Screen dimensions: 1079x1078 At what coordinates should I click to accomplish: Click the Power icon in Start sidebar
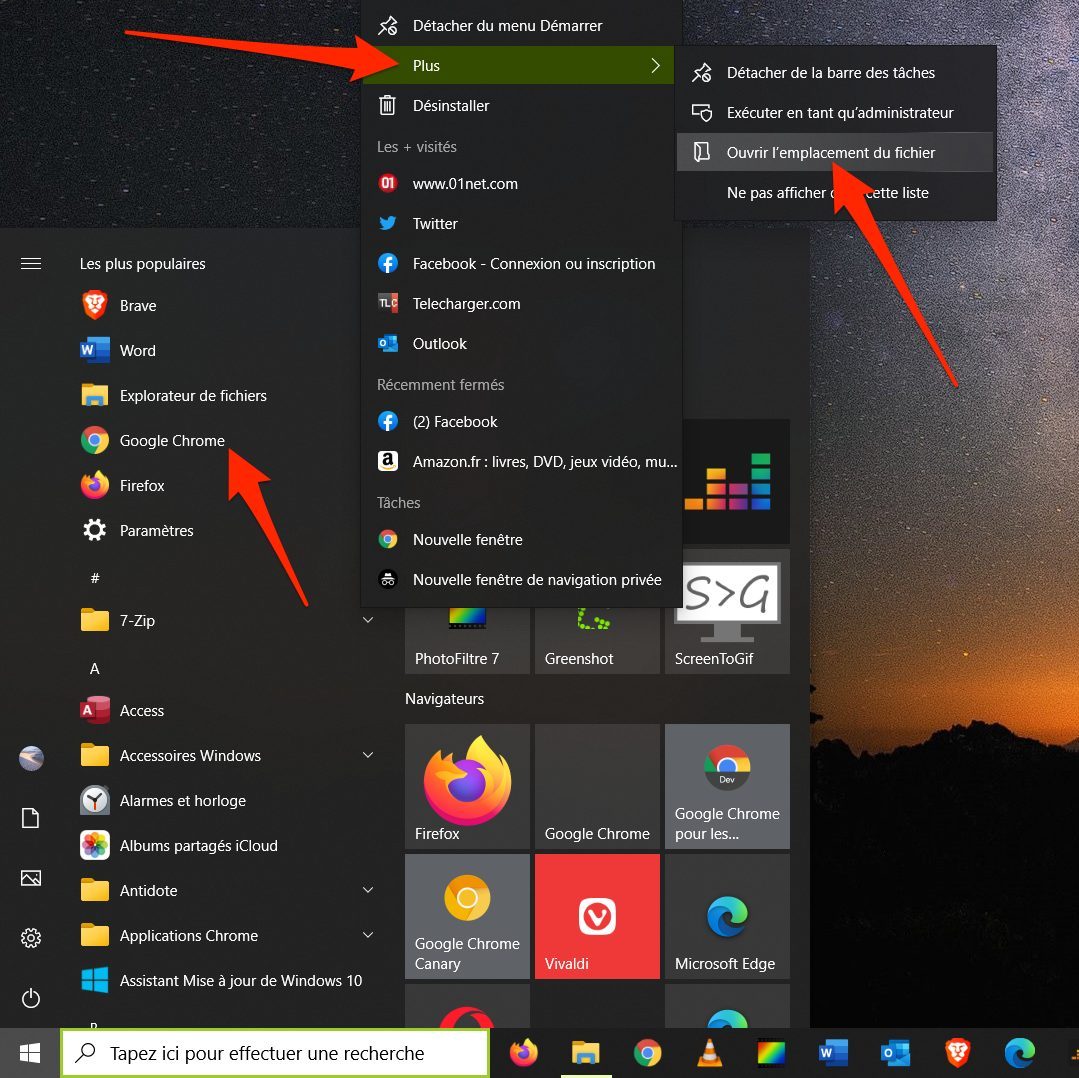click(x=31, y=998)
